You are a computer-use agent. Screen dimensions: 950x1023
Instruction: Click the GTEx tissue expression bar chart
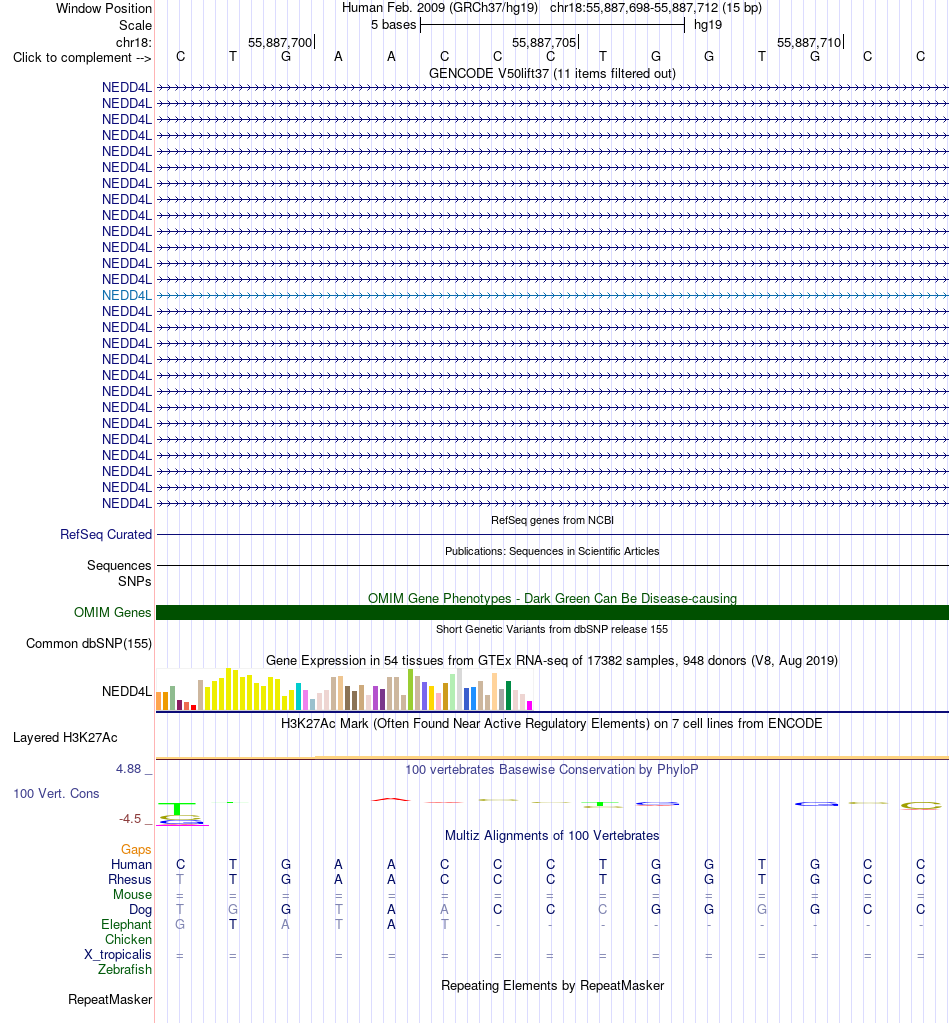coord(345,690)
